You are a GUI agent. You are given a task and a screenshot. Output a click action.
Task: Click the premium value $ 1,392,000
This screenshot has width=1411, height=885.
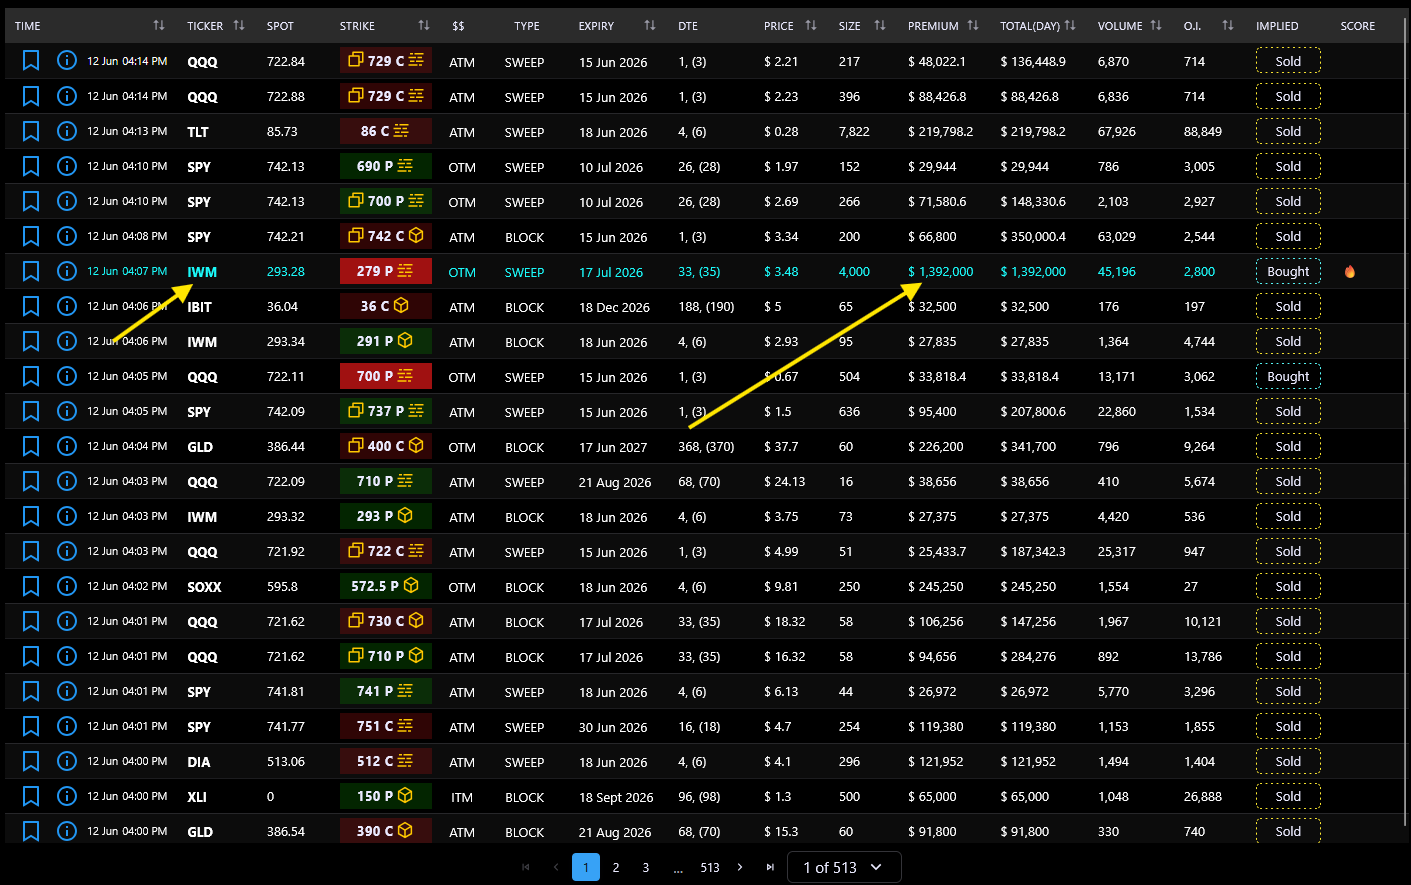[941, 272]
